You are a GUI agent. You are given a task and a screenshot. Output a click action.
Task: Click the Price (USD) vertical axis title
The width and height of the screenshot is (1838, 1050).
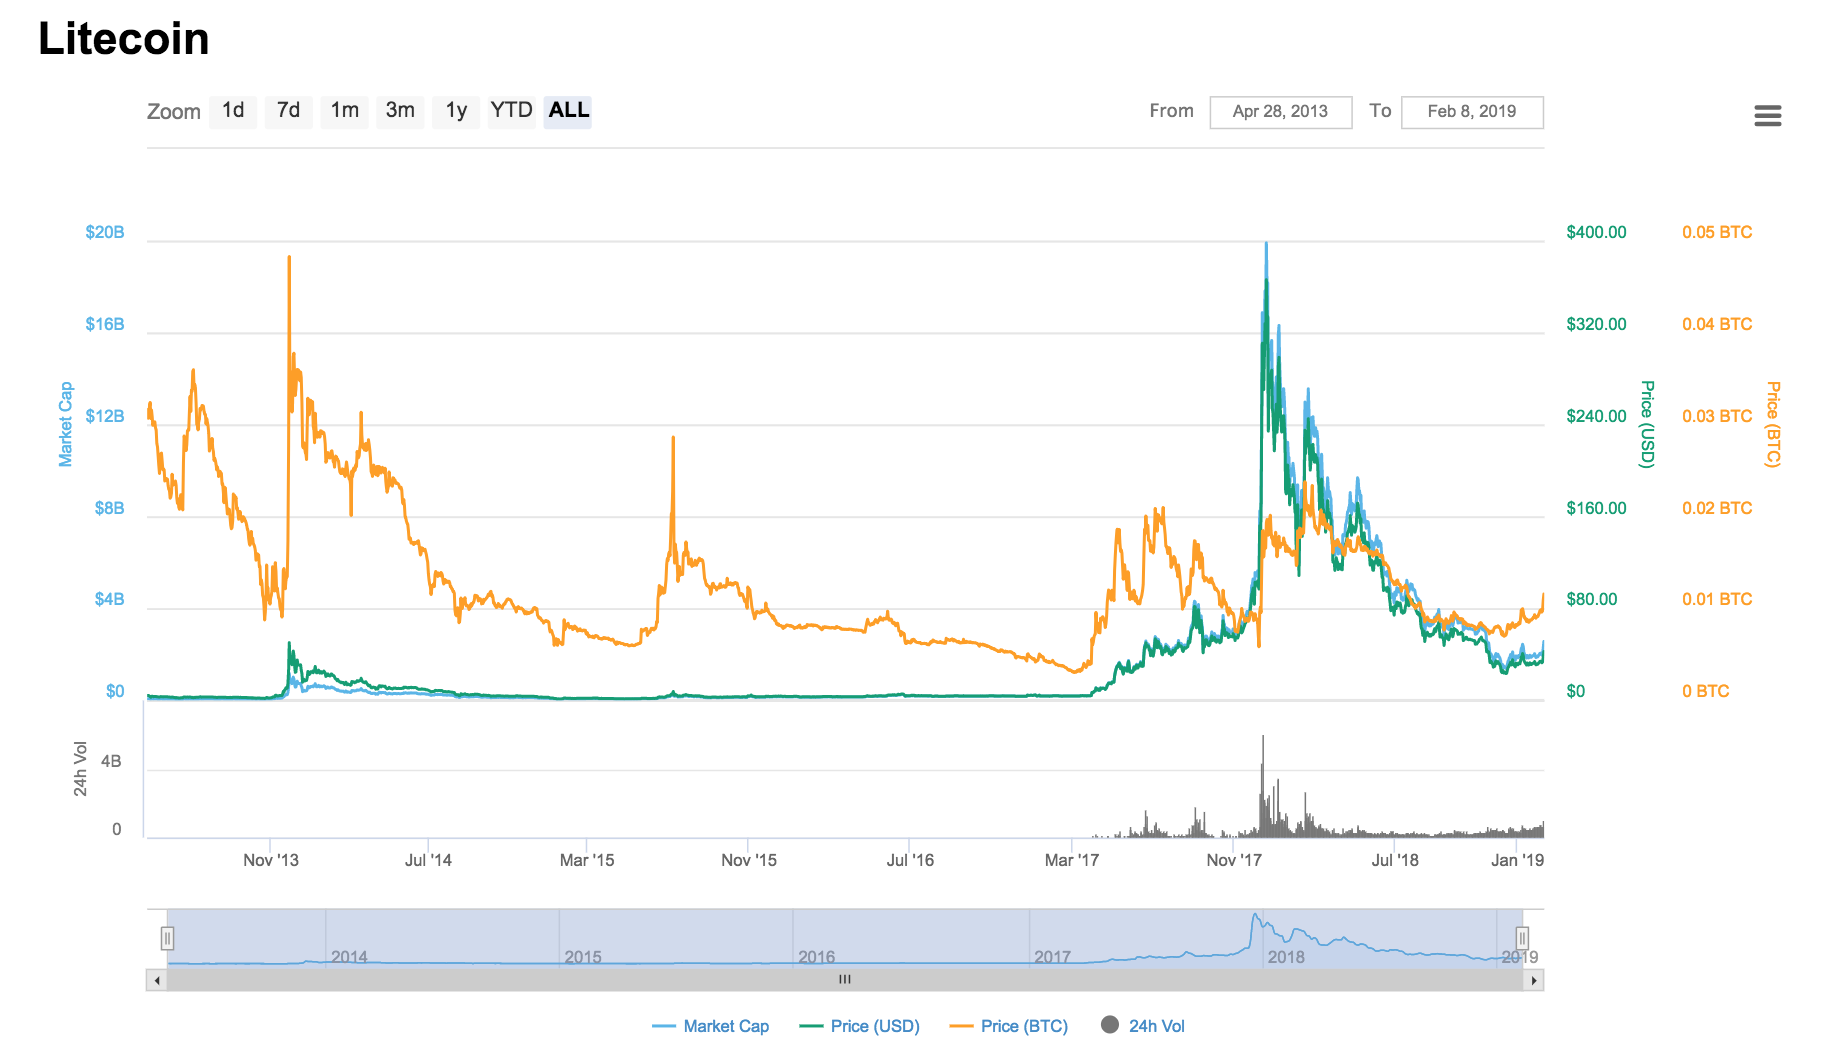point(1647,424)
